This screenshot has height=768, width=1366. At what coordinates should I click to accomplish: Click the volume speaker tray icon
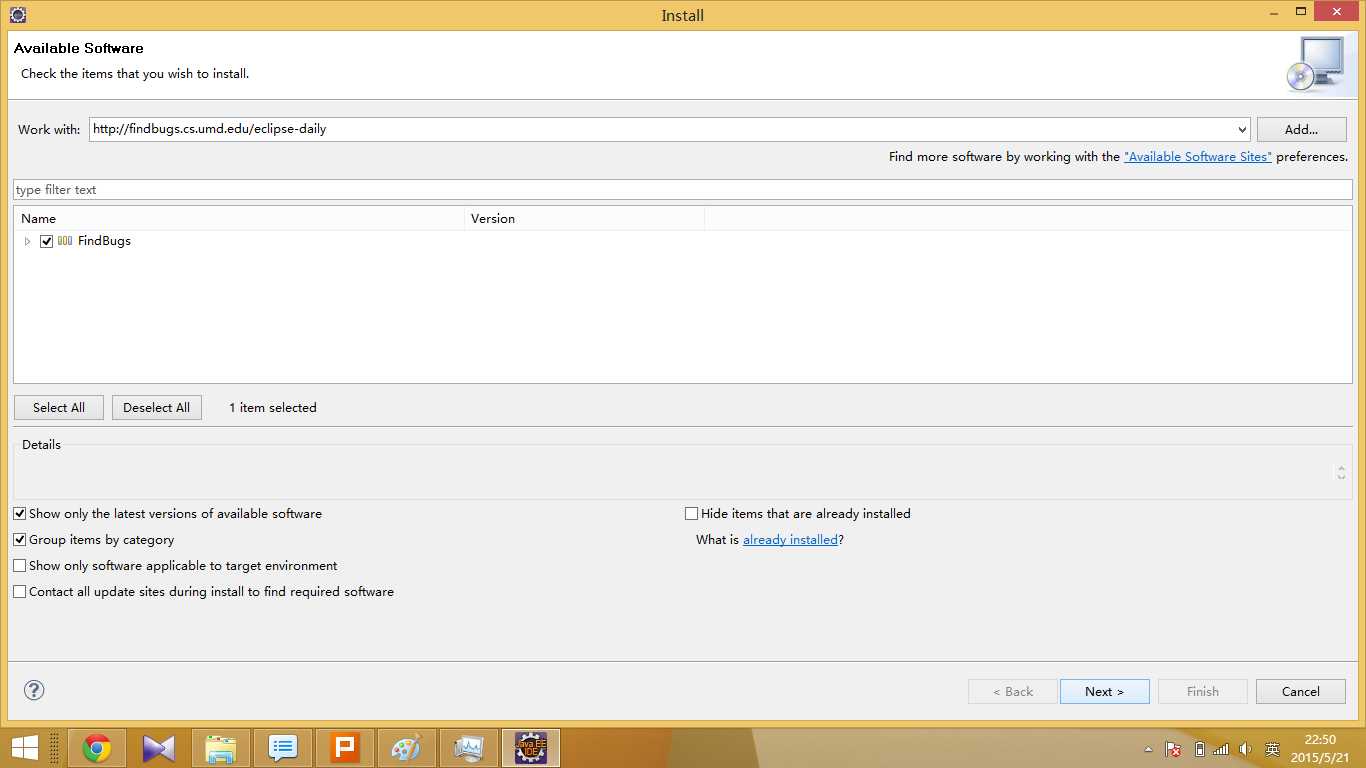[x=1245, y=749]
